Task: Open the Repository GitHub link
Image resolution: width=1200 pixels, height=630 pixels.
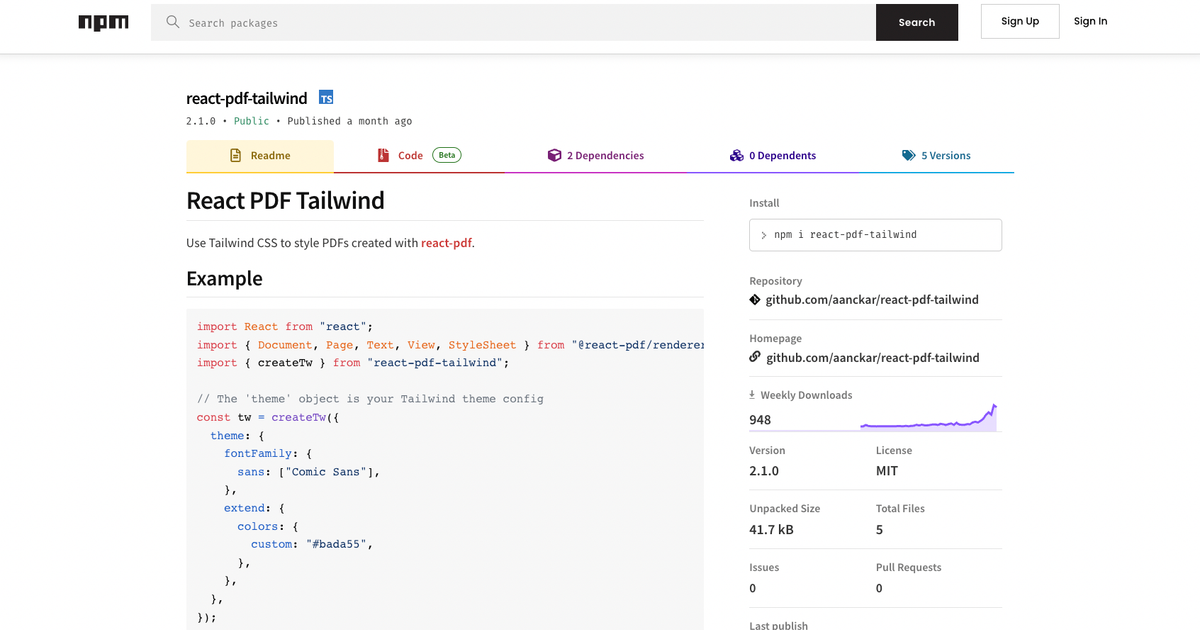Action: pos(872,300)
